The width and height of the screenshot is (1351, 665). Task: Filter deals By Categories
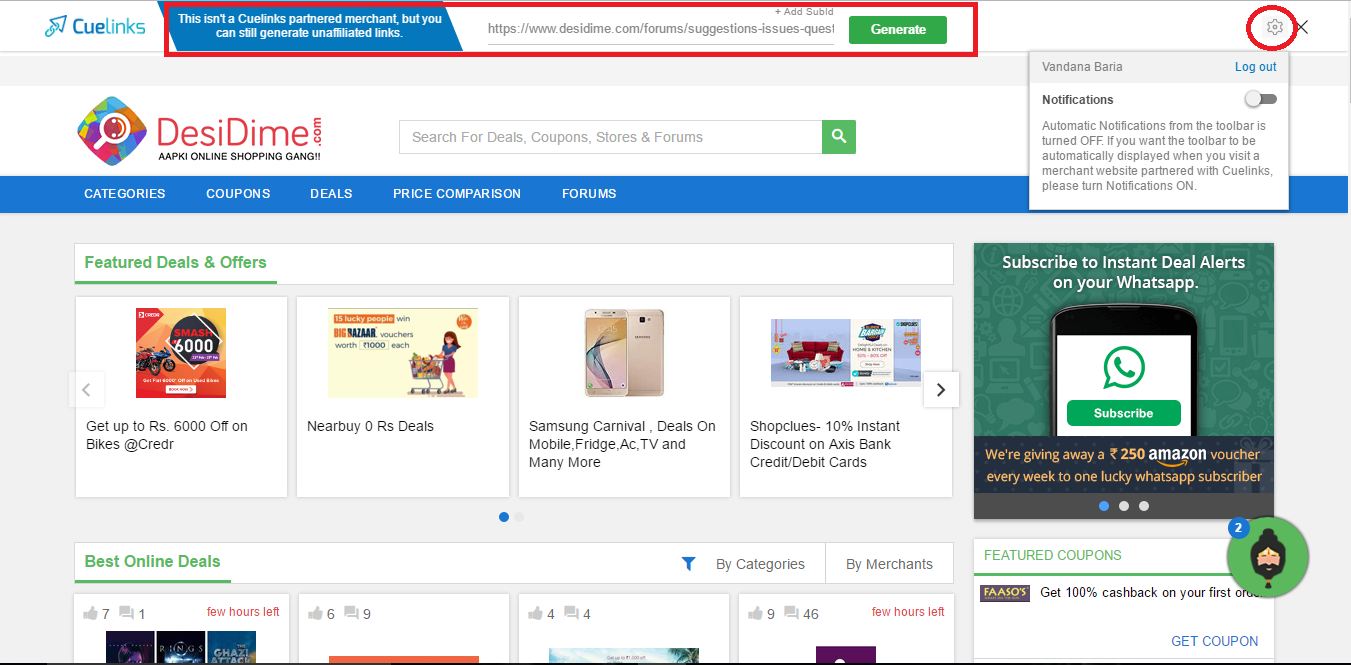pyautogui.click(x=760, y=564)
